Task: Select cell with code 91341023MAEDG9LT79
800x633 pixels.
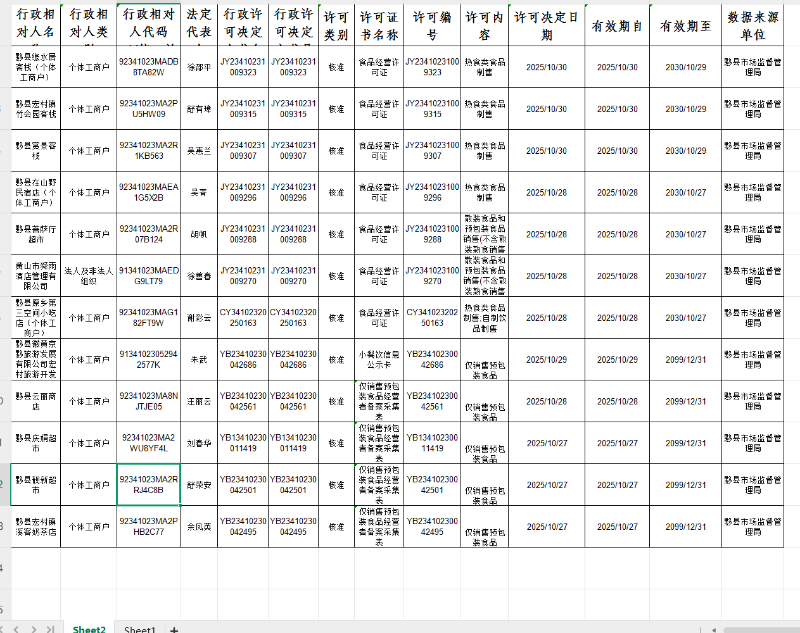Action: click(148, 275)
